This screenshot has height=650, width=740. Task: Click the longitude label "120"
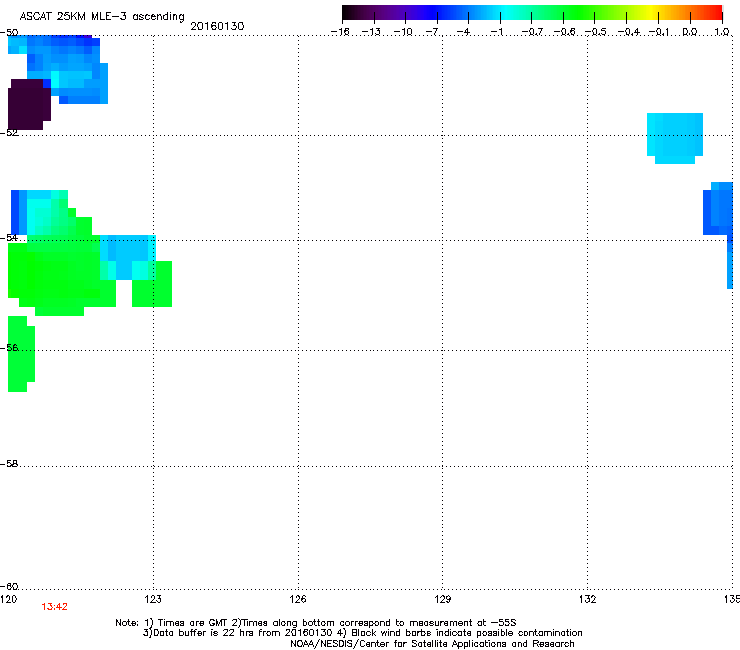(8, 599)
